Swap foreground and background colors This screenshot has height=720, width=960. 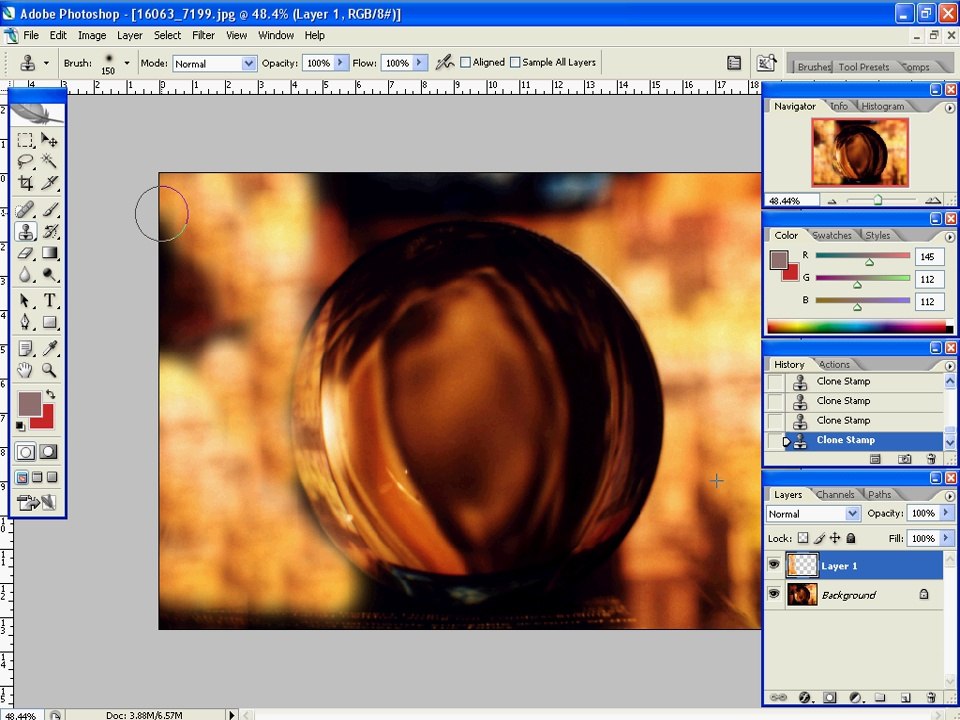pos(51,395)
